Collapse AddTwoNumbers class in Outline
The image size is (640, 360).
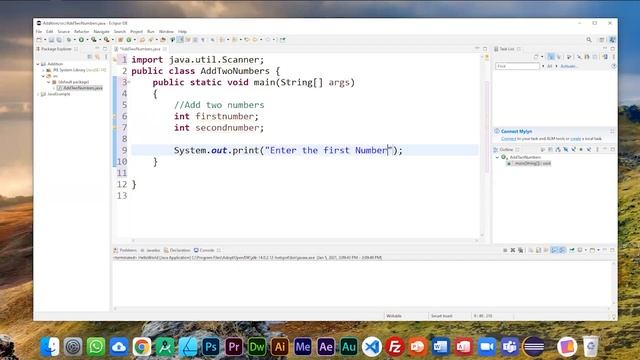[x=498, y=157]
